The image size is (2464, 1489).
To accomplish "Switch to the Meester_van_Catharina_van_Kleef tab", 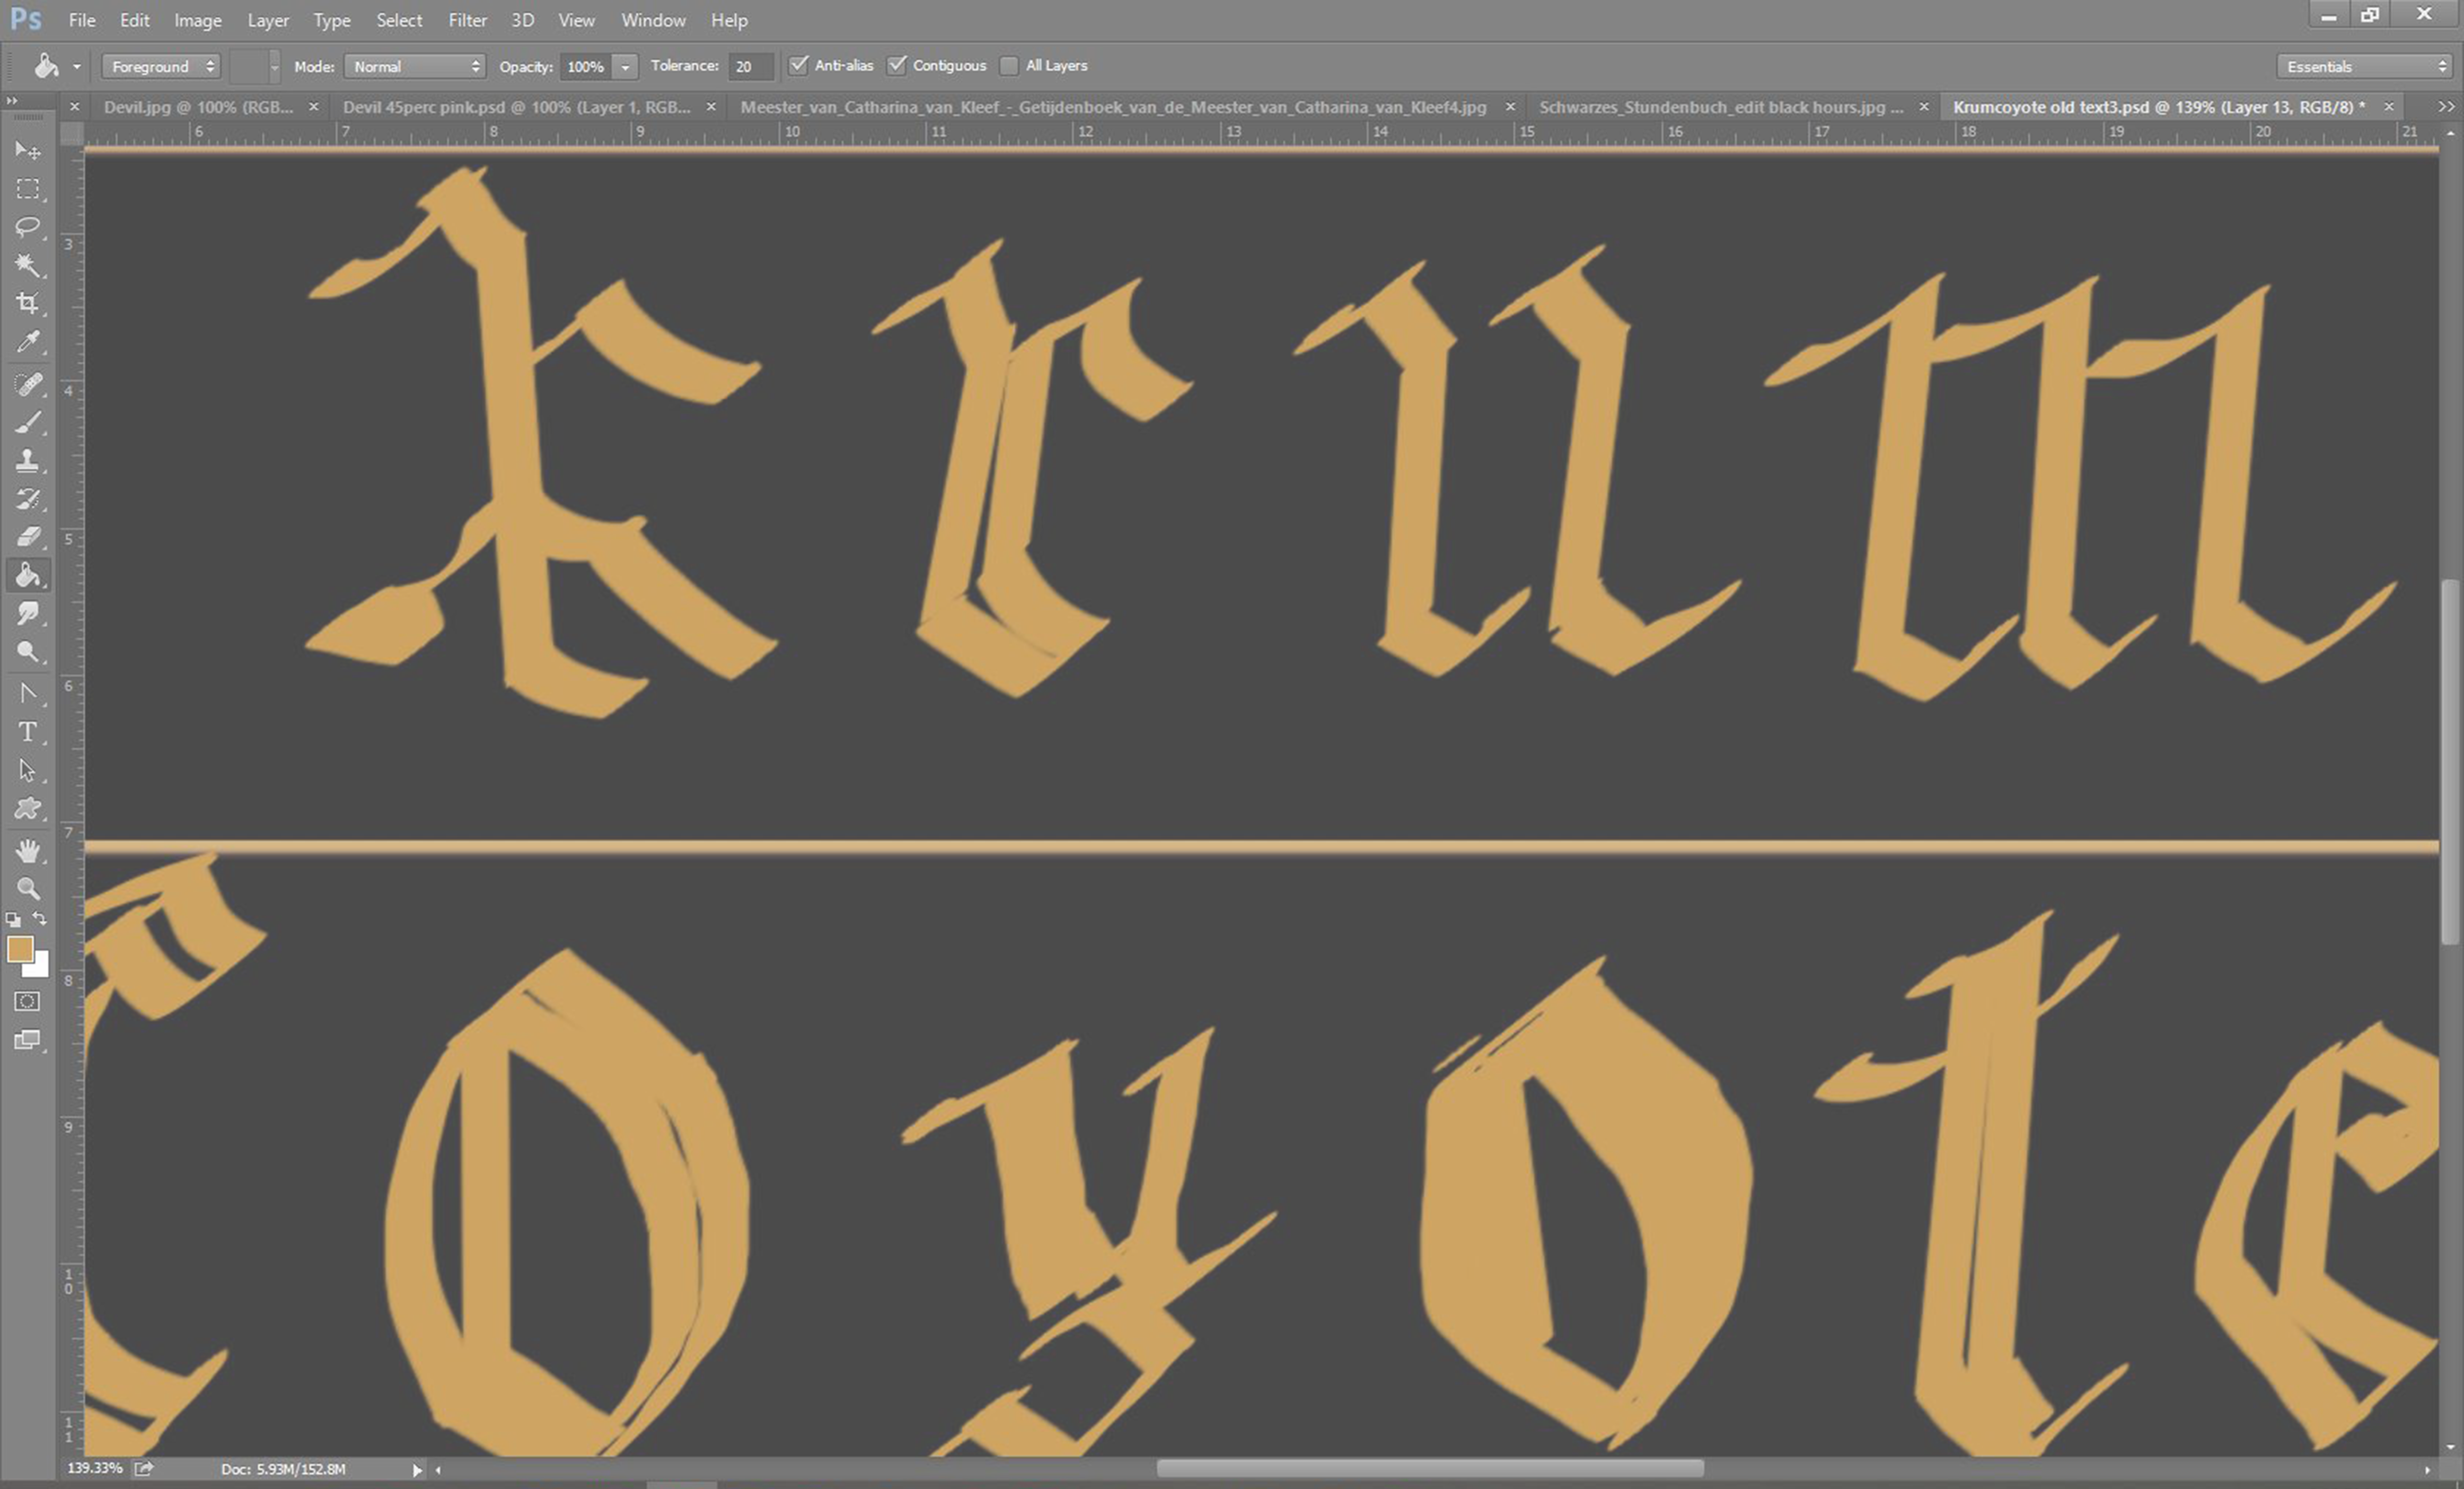I will [x=1113, y=107].
